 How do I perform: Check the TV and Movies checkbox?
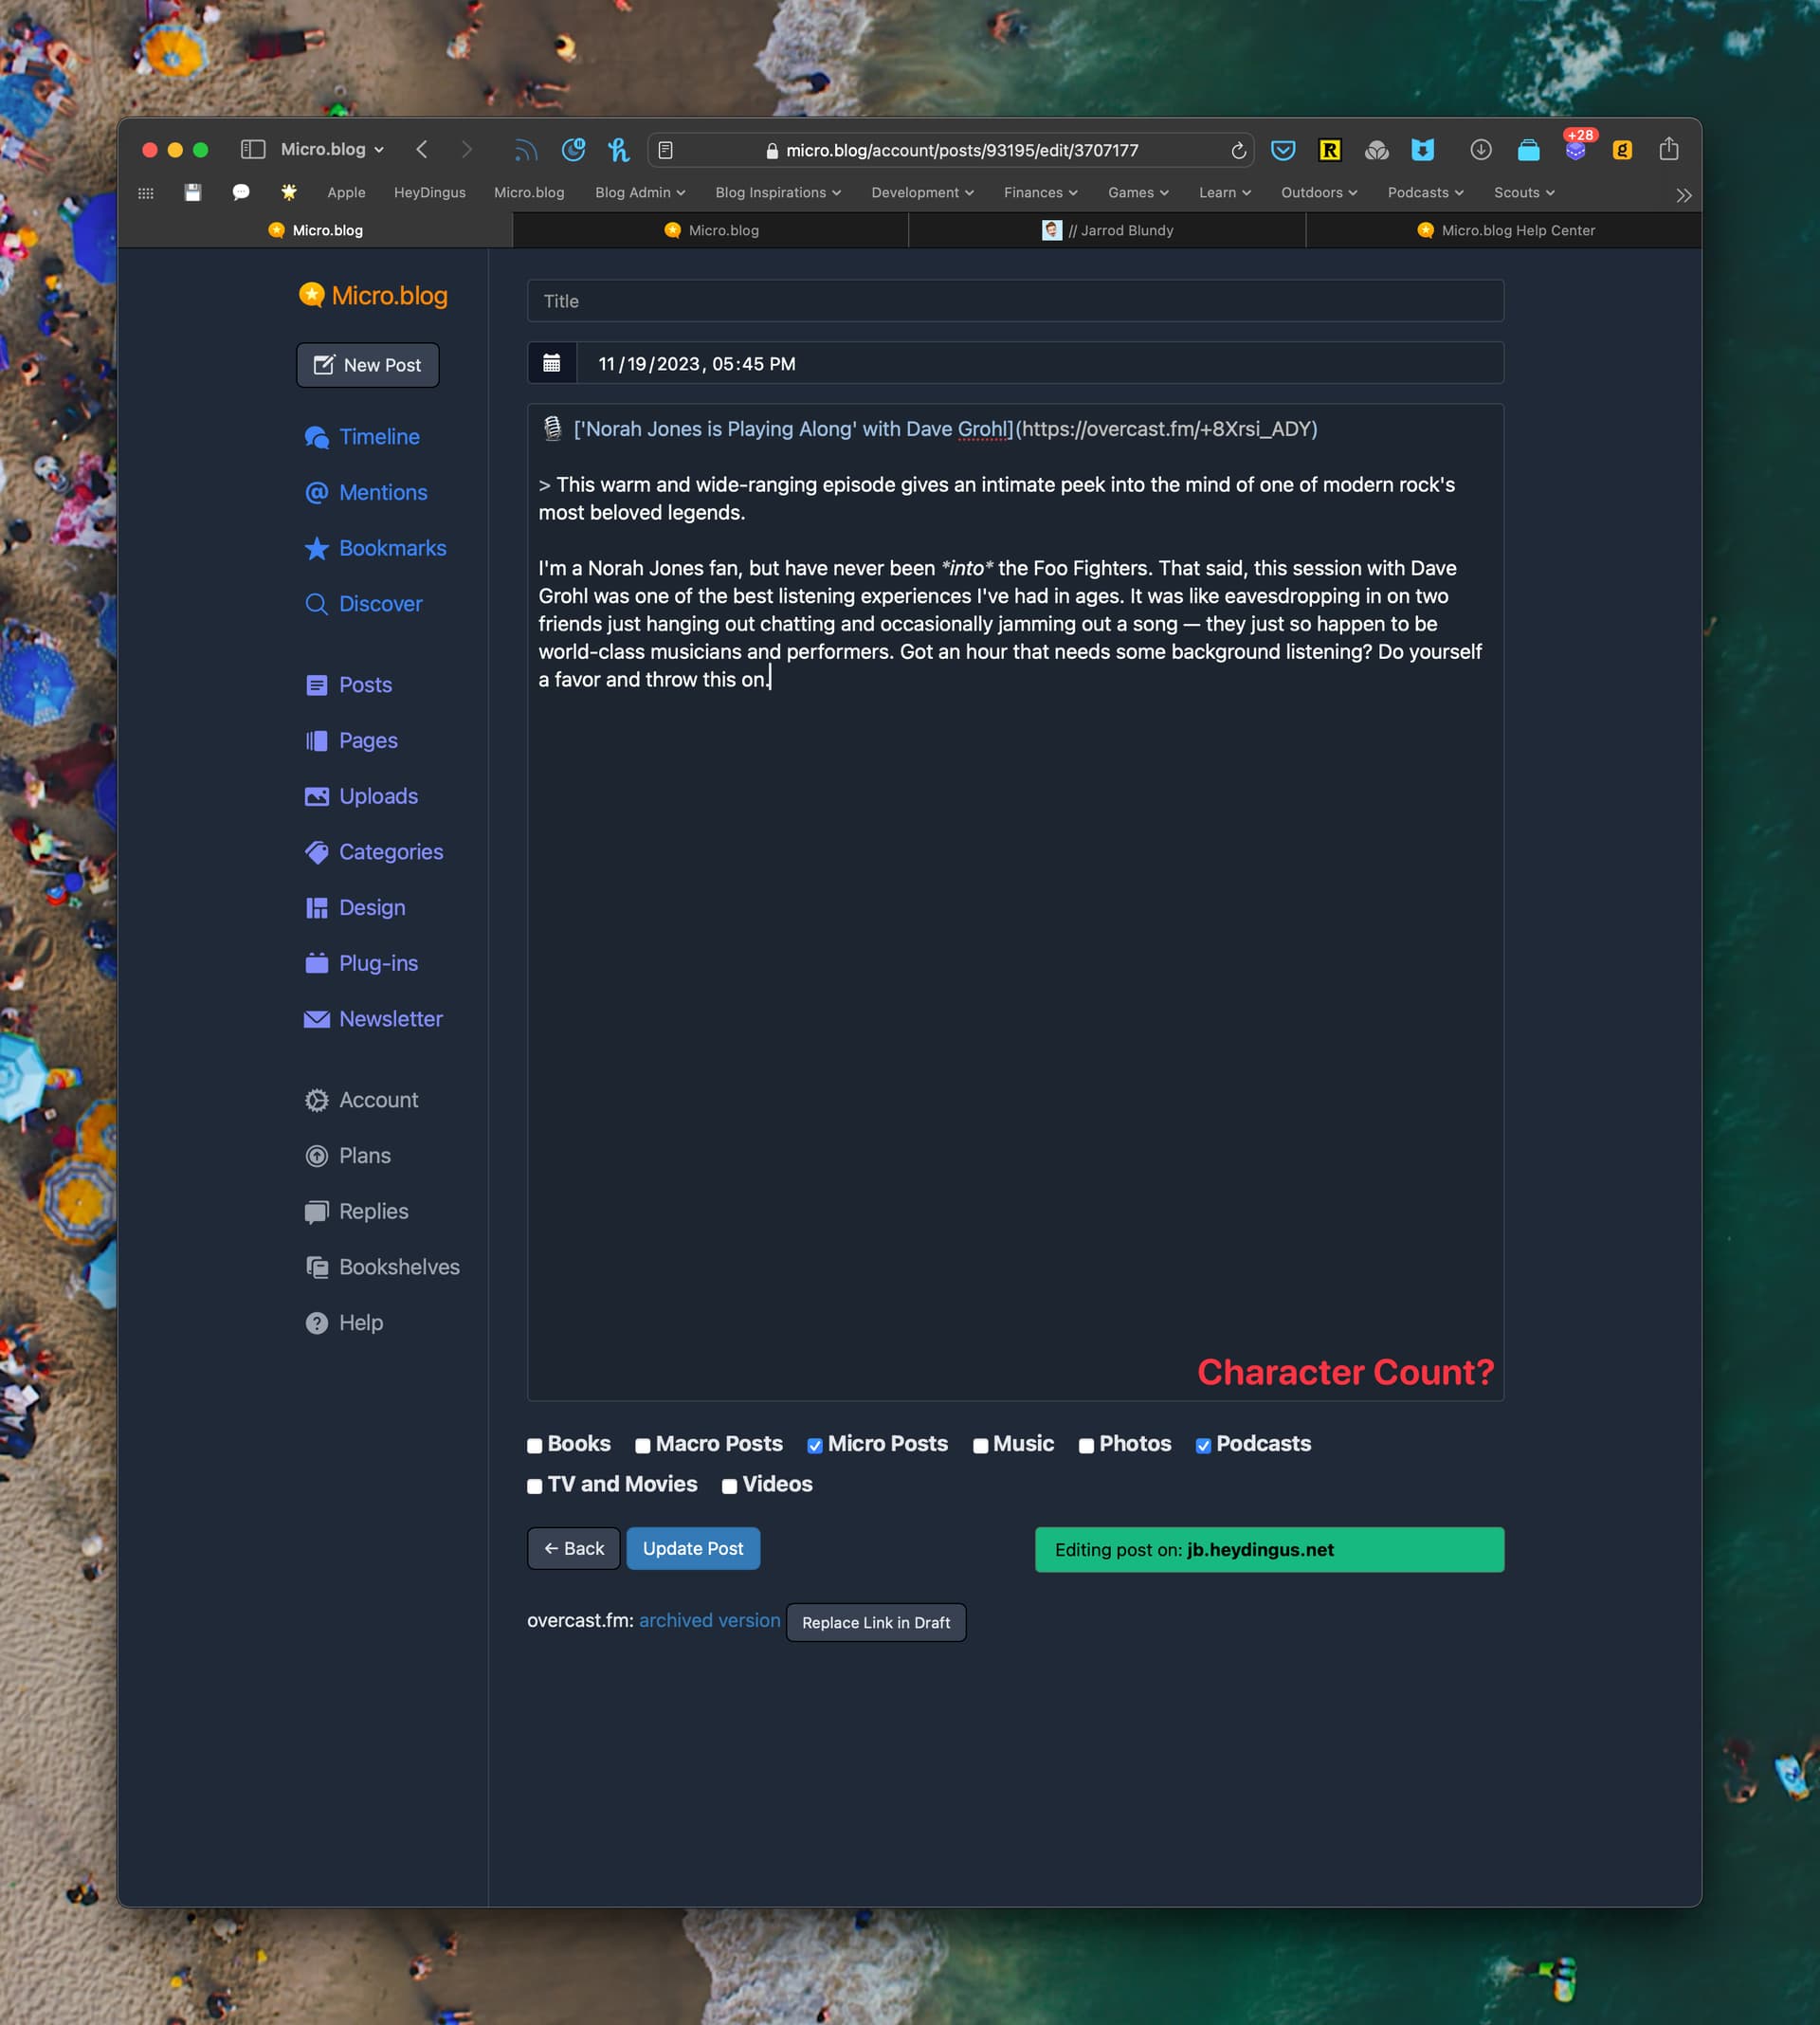tap(535, 1487)
